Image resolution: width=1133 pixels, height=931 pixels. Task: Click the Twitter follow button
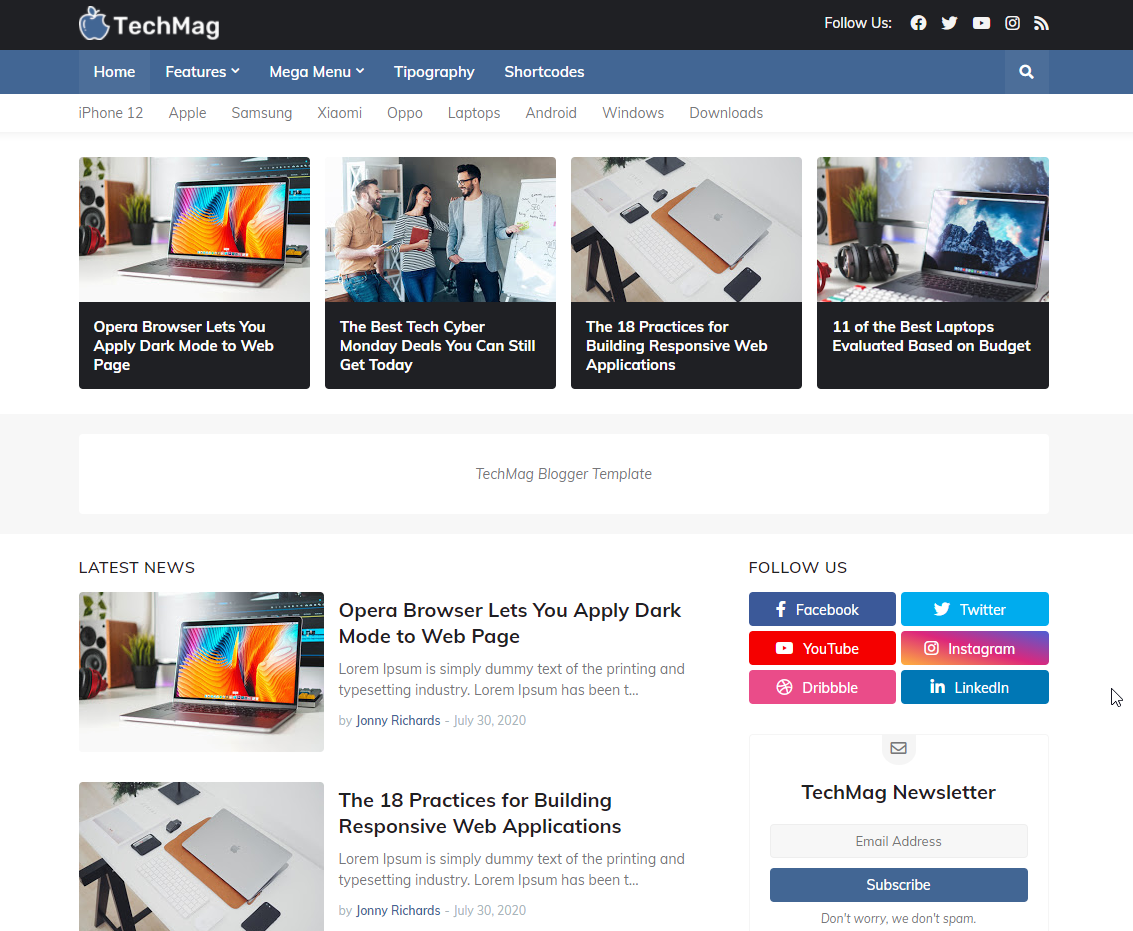pyautogui.click(x=975, y=609)
